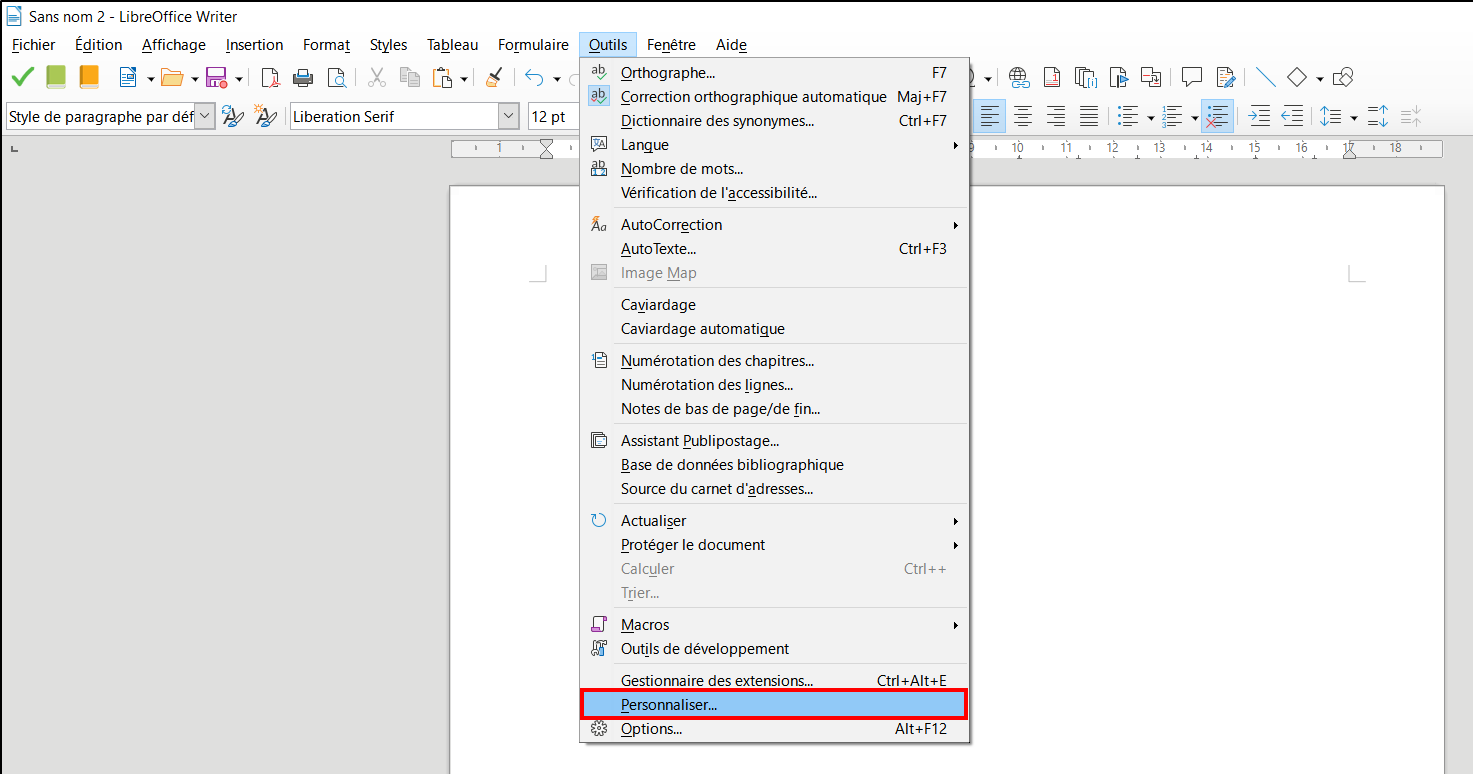Expand the numbered list style arrow
Screen dimensions: 1473x774
coord(1194,117)
